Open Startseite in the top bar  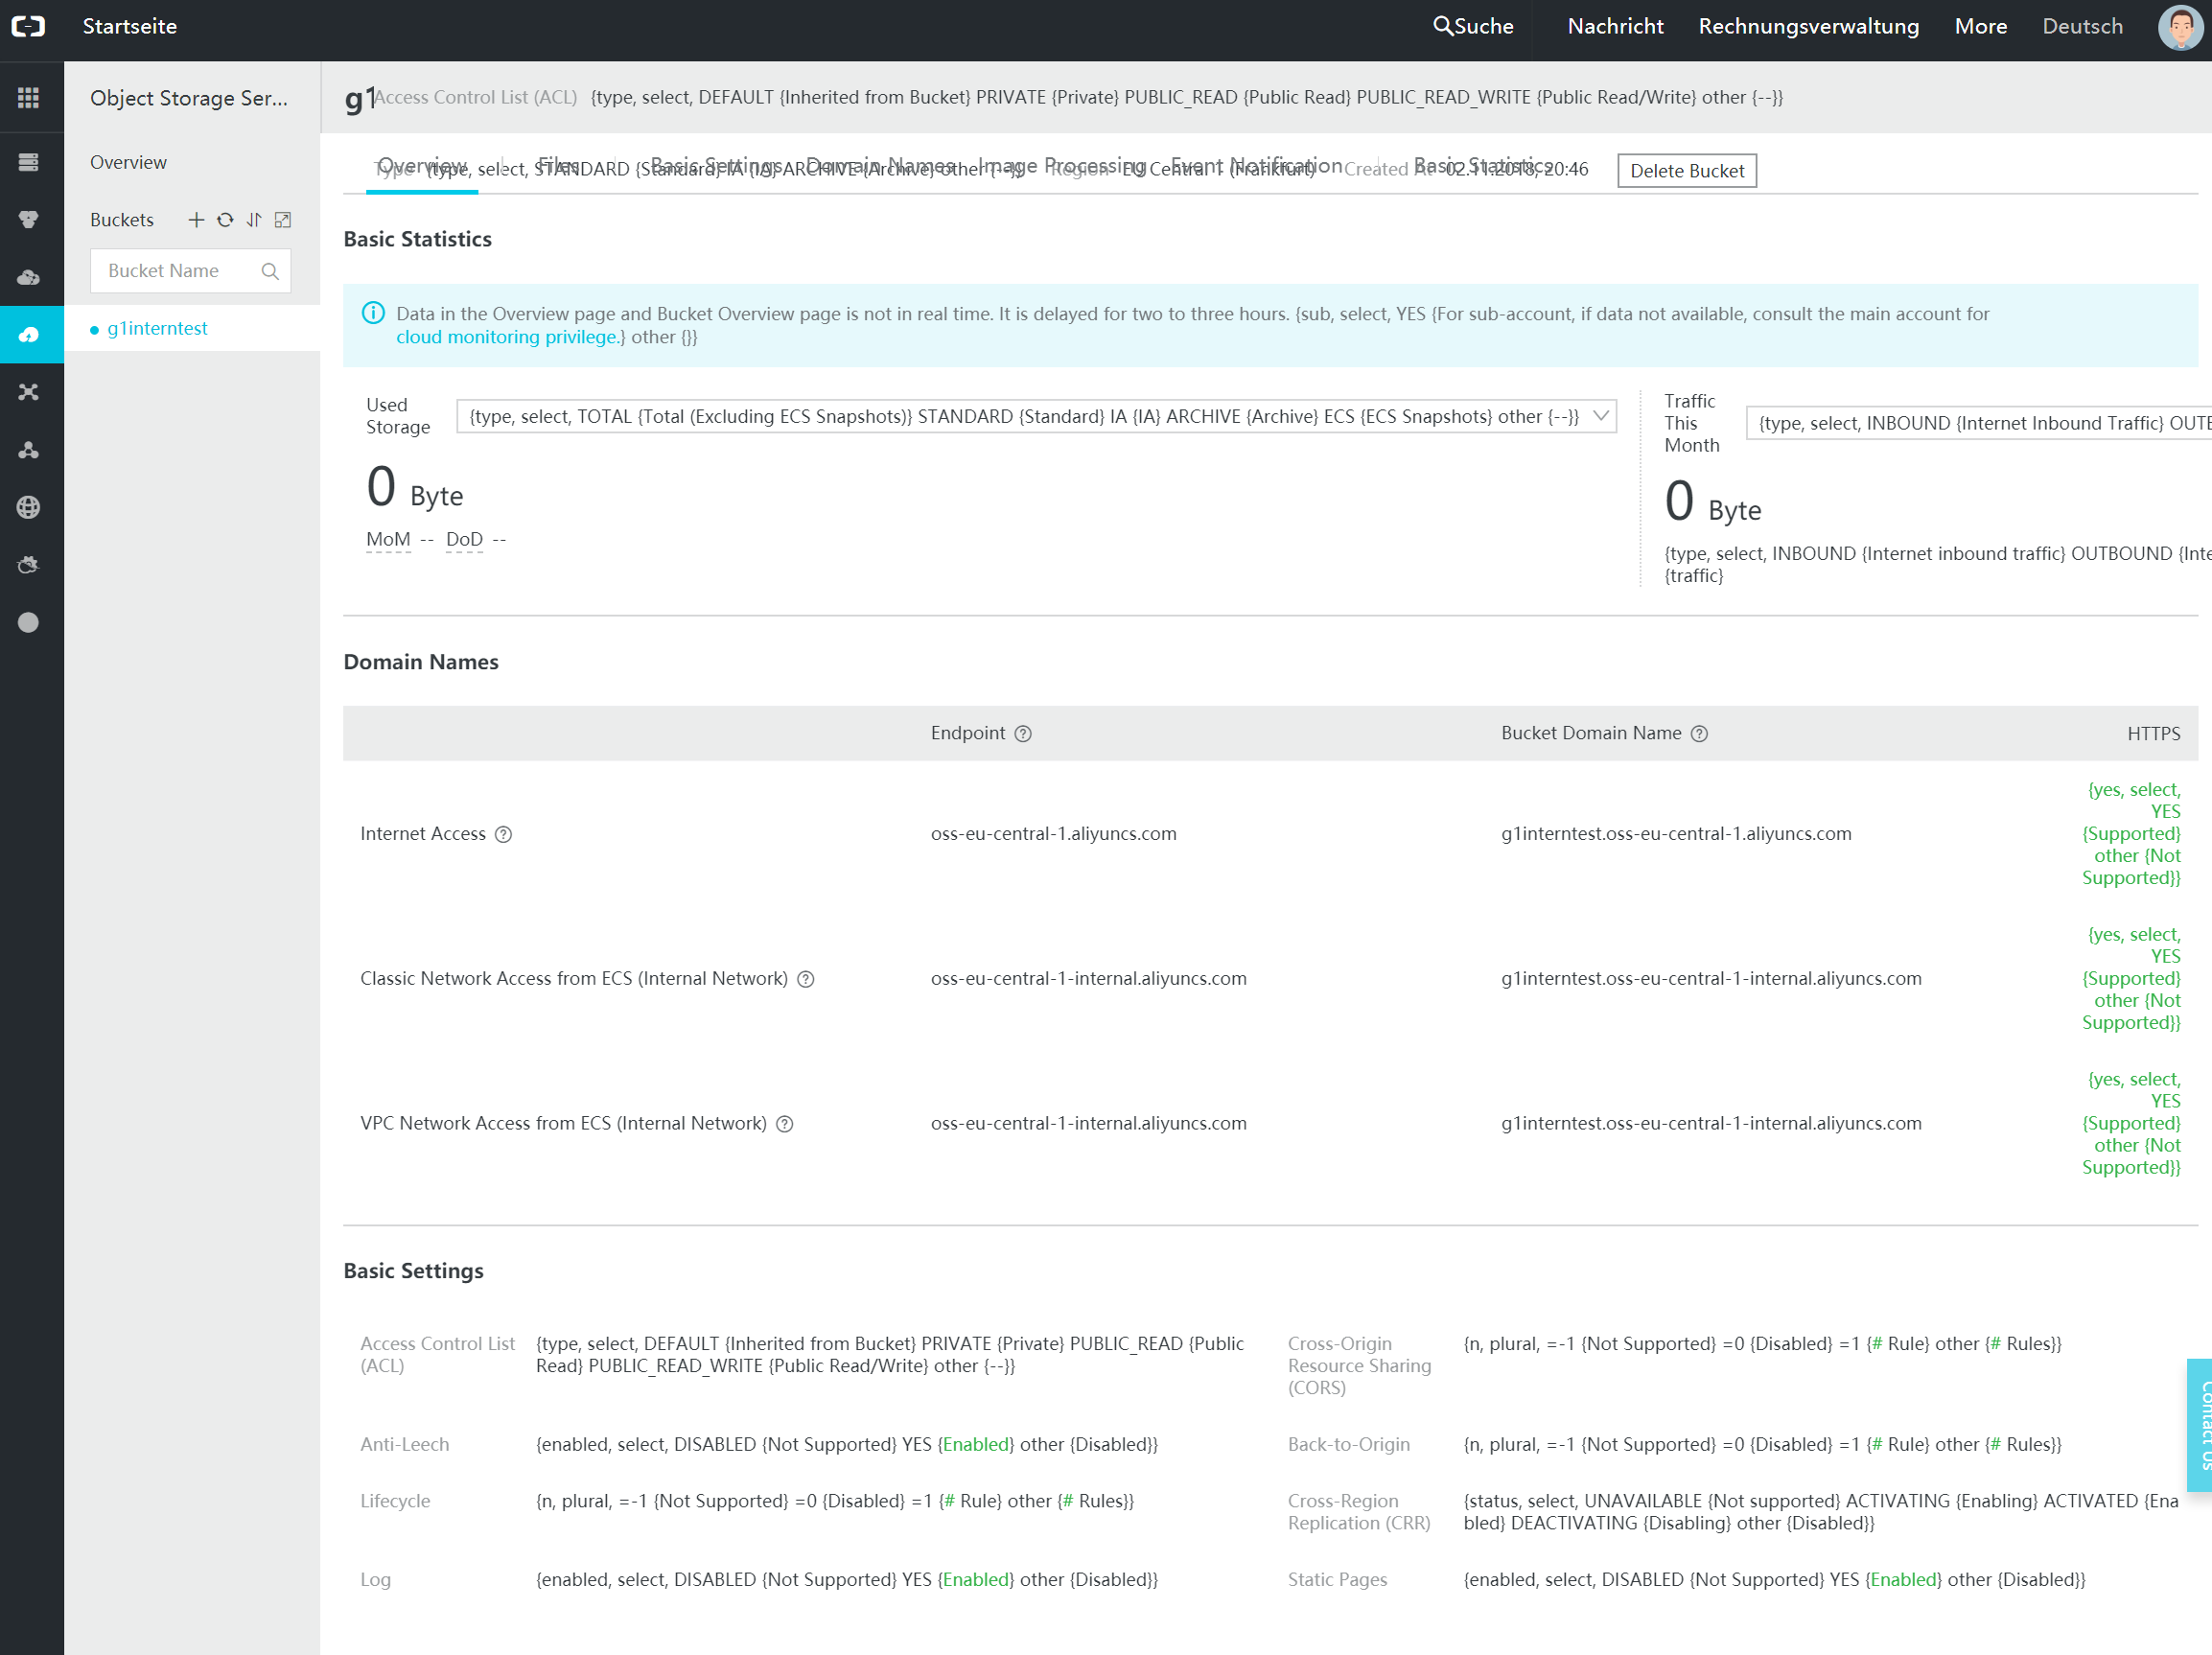point(130,27)
